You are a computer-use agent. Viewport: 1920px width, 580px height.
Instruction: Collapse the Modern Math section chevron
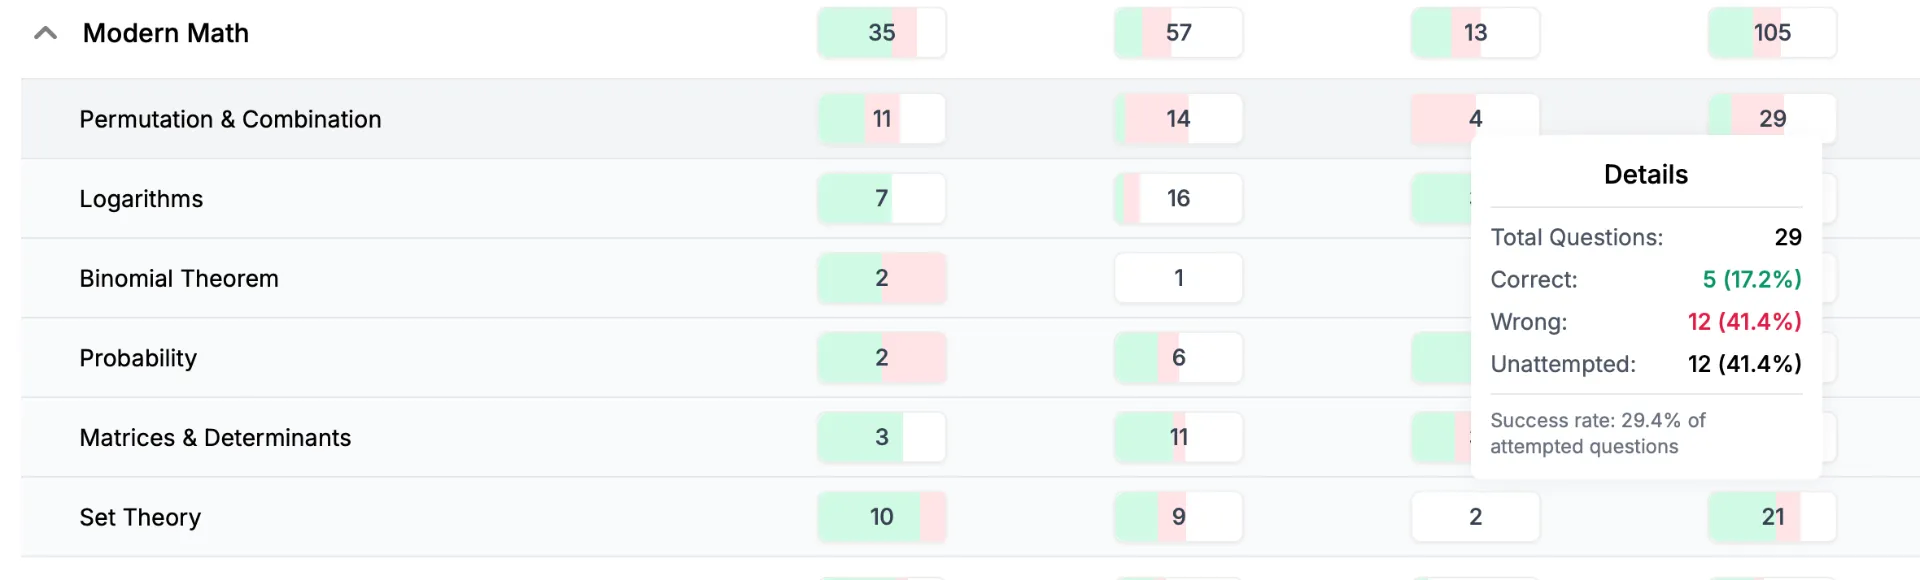tap(45, 33)
